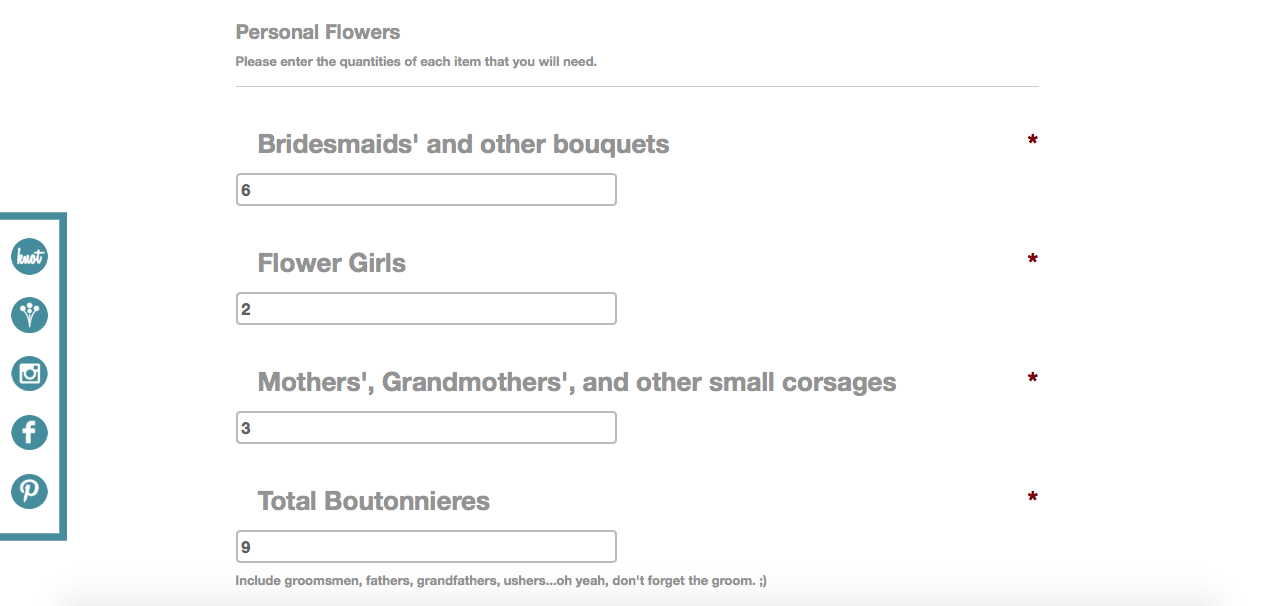Click the "Bridesmaids' and other bouquets" label
This screenshot has height=606, width=1275.
coord(463,144)
